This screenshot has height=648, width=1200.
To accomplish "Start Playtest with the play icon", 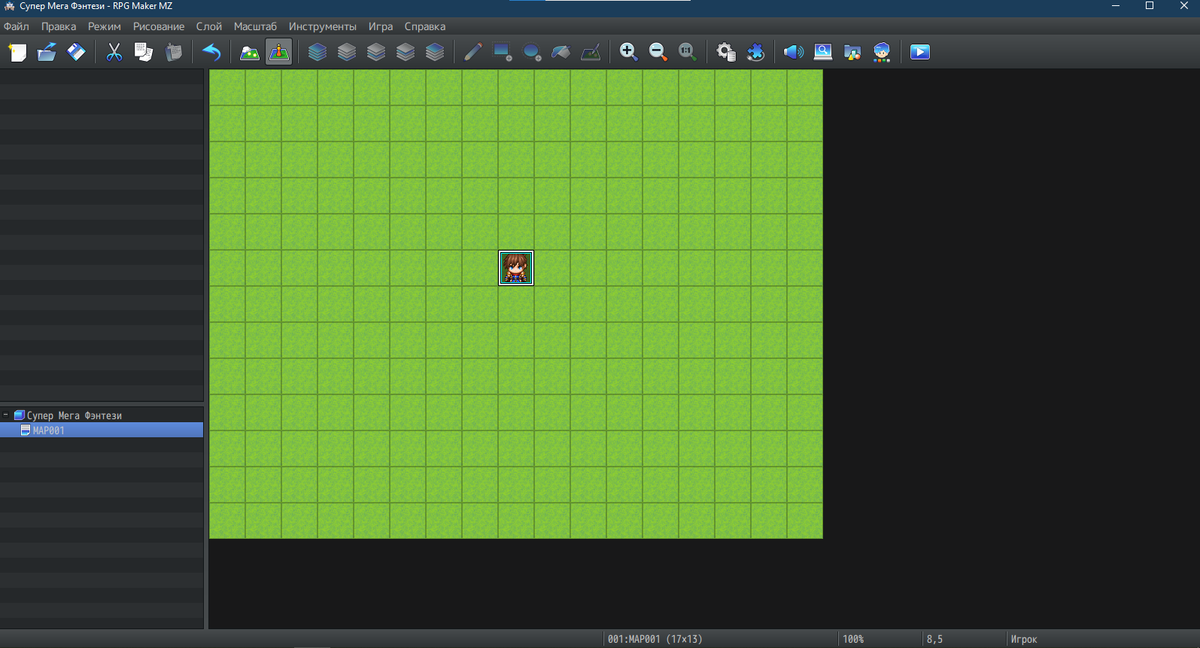I will [920, 52].
